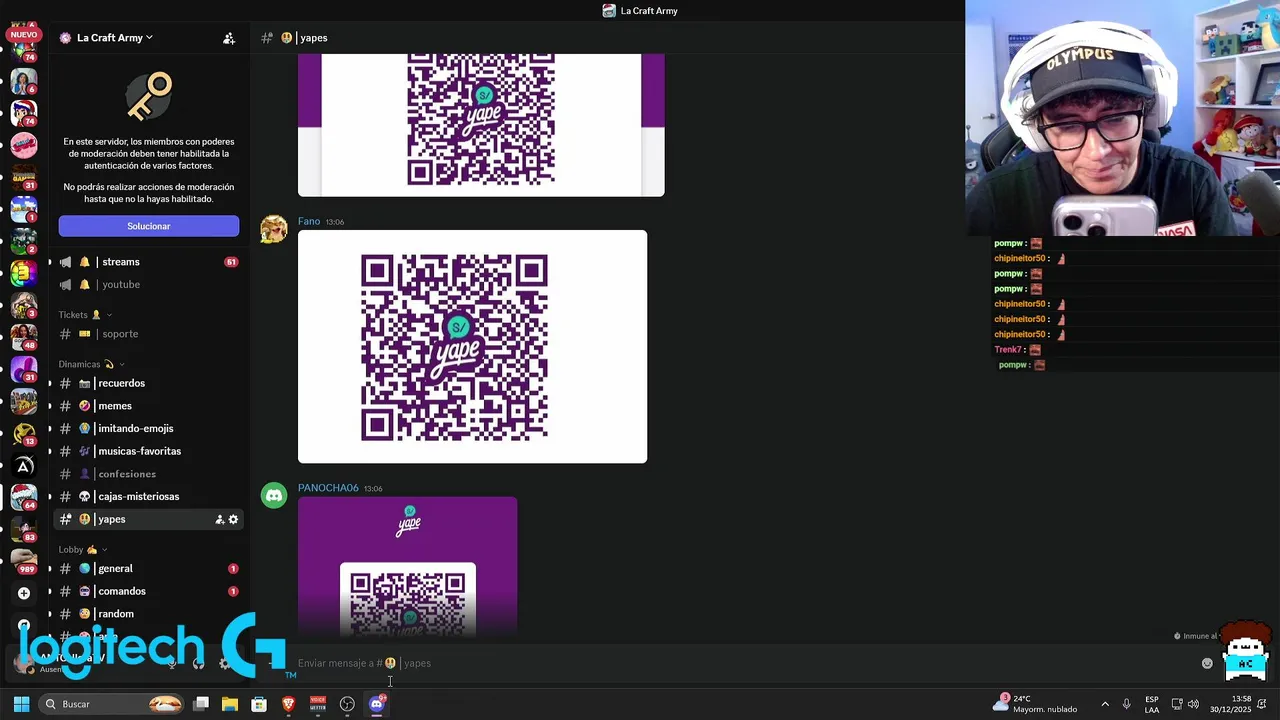The image size is (1280, 720).
Task: Click PANOCHA06's Discord default avatar
Action: pos(274,495)
